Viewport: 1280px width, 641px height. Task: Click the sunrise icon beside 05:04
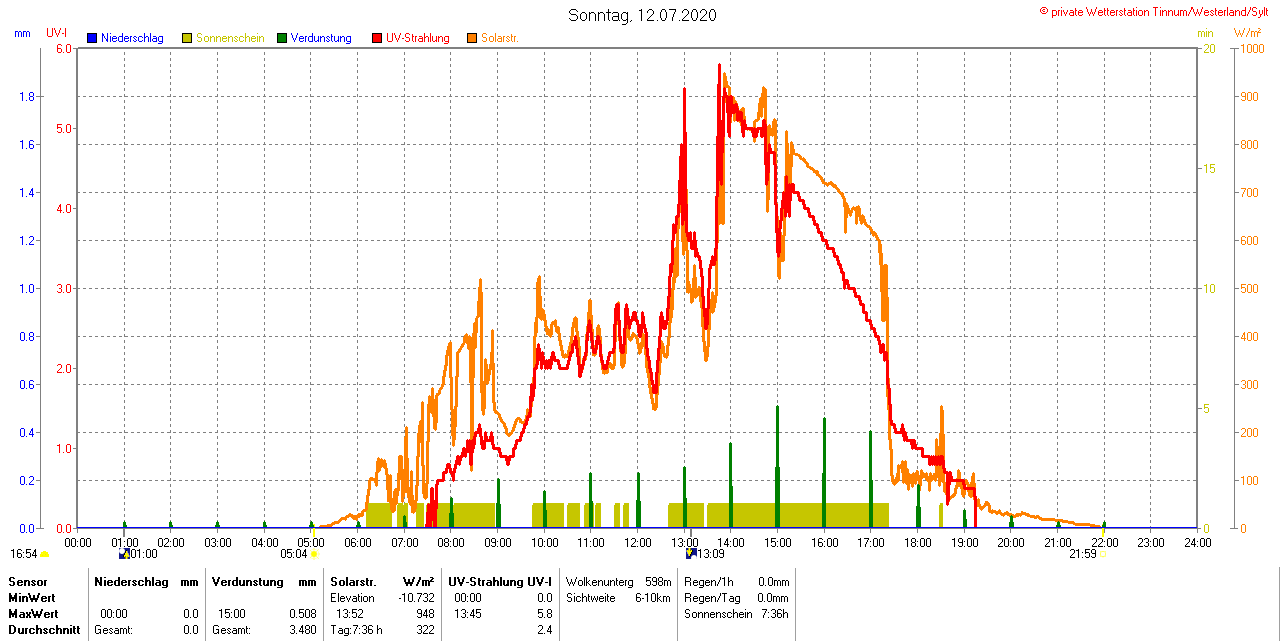pos(314,554)
